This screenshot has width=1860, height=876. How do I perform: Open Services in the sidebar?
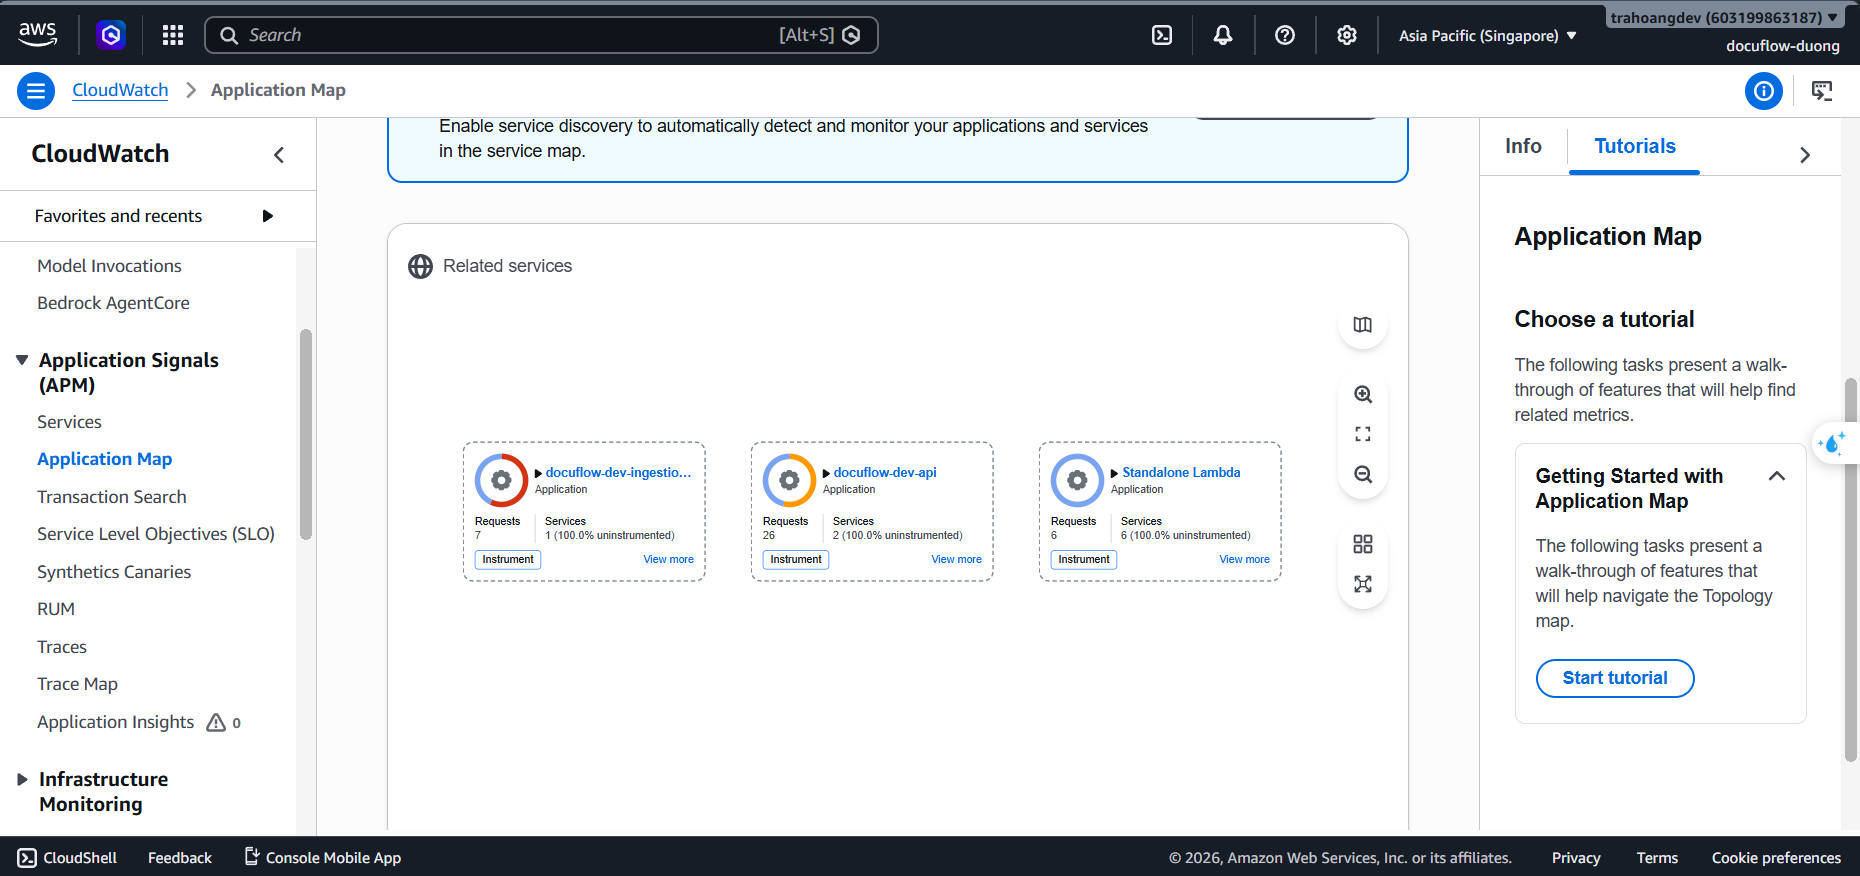[x=70, y=422]
